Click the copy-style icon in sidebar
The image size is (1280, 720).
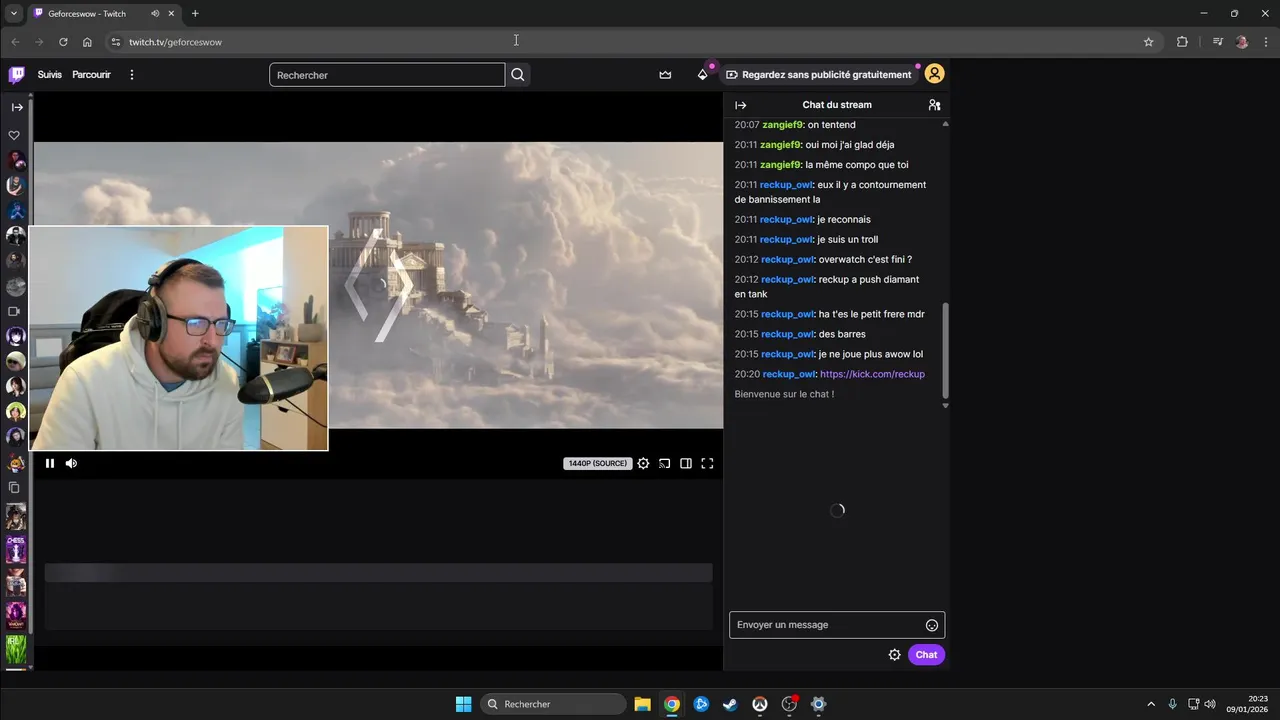tap(14, 488)
